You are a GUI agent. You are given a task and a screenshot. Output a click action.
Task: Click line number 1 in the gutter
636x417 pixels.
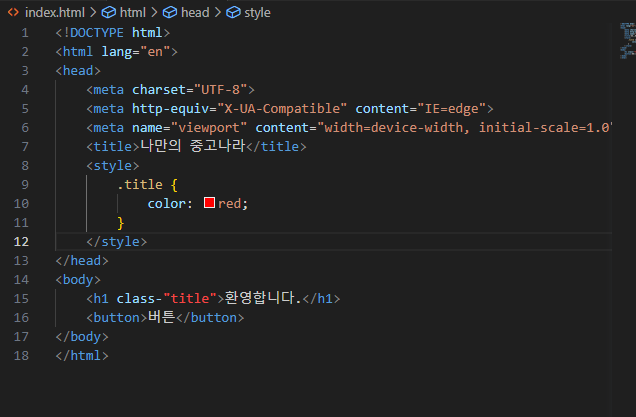click(25, 33)
